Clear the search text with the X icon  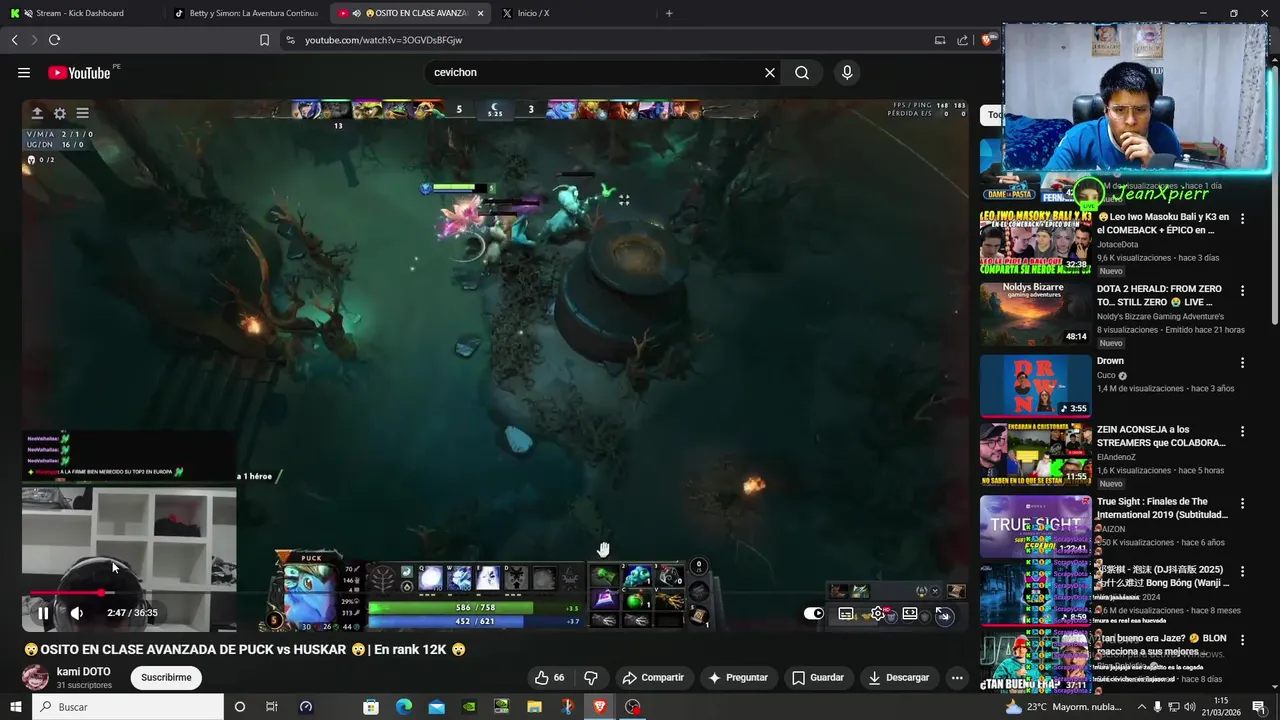pyautogui.click(x=770, y=72)
